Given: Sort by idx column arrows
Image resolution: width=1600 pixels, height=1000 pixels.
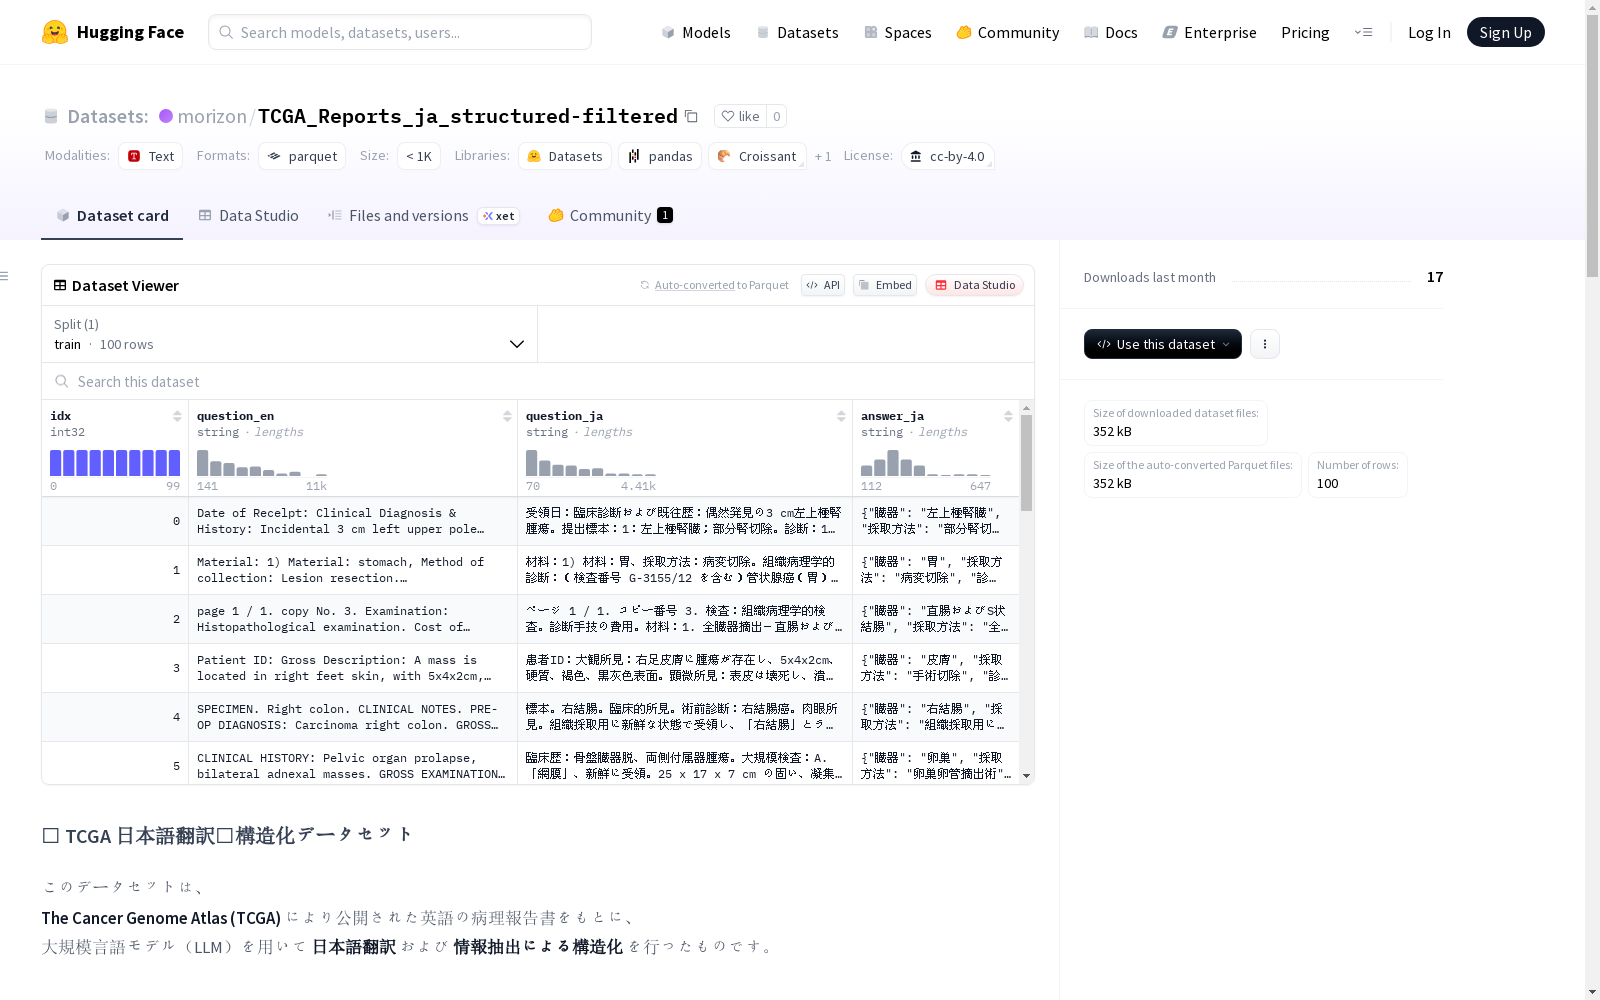Looking at the screenshot, I should pos(177,416).
